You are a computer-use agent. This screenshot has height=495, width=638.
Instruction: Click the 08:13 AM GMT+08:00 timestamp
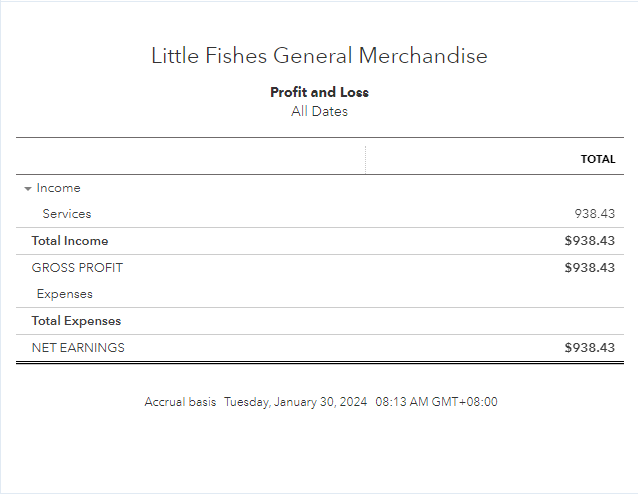tap(436, 402)
